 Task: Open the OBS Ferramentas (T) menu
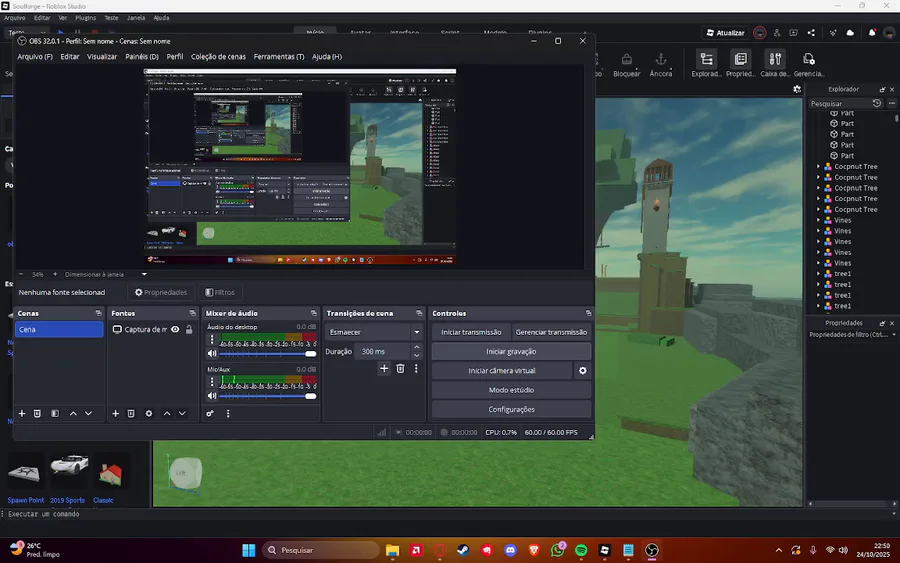(x=279, y=57)
